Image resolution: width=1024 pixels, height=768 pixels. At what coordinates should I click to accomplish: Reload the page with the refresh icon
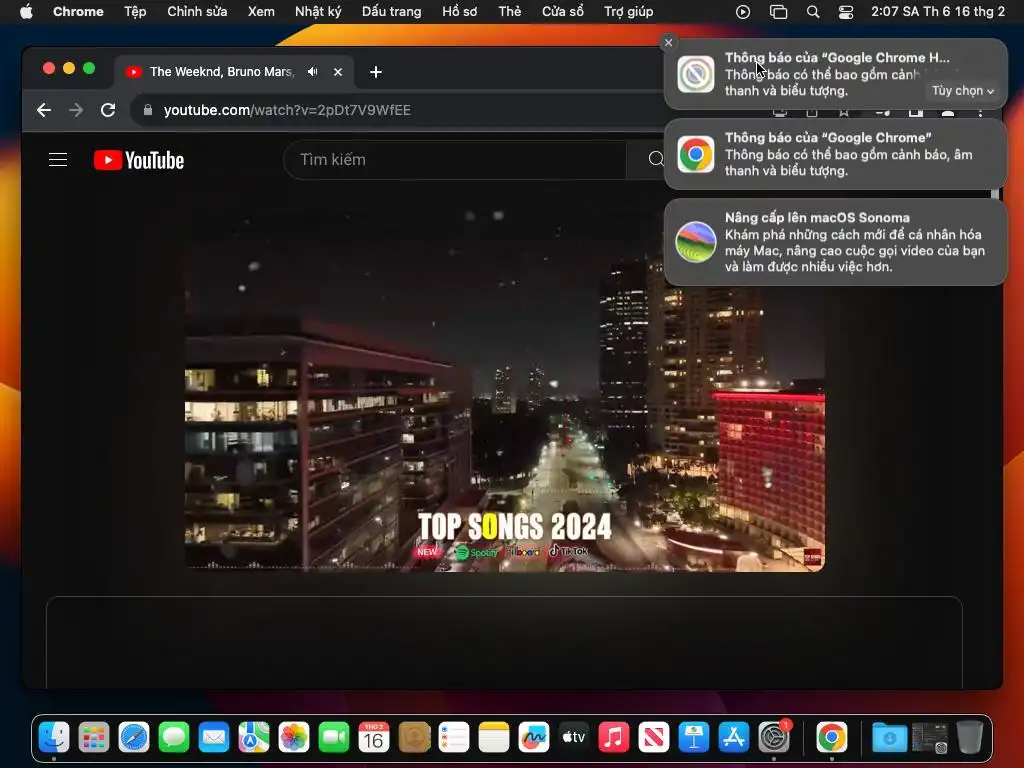click(108, 110)
